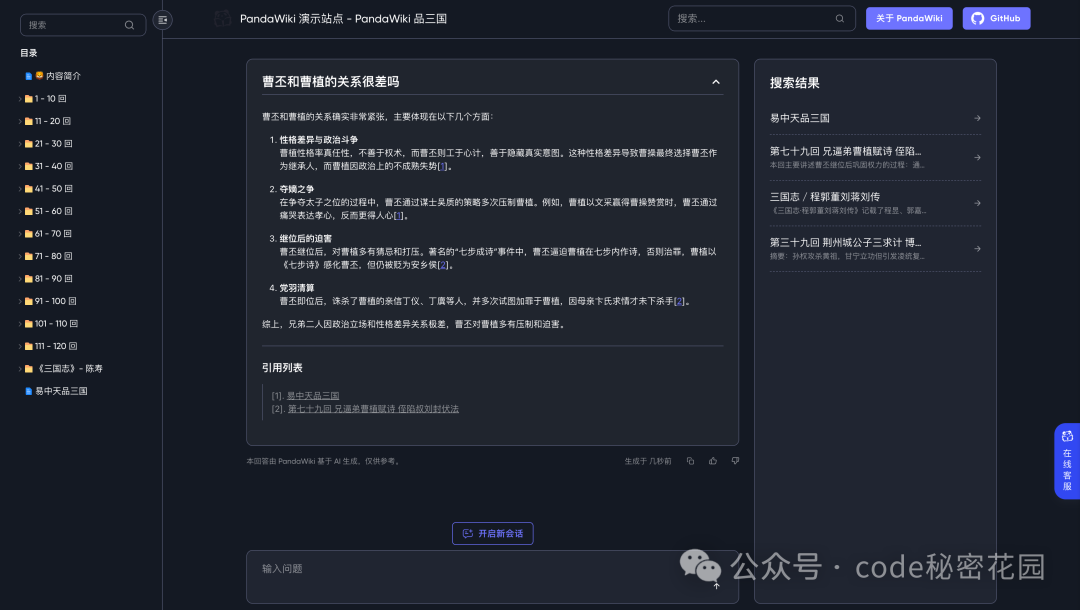Open the 在线客服 support widget
1080x610 pixels.
1067,461
